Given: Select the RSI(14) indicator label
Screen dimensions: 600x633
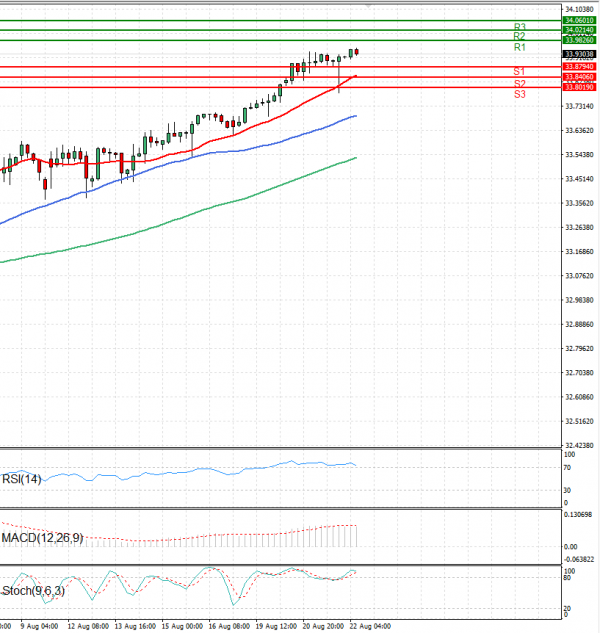Looking at the screenshot, I should [x=23, y=479].
